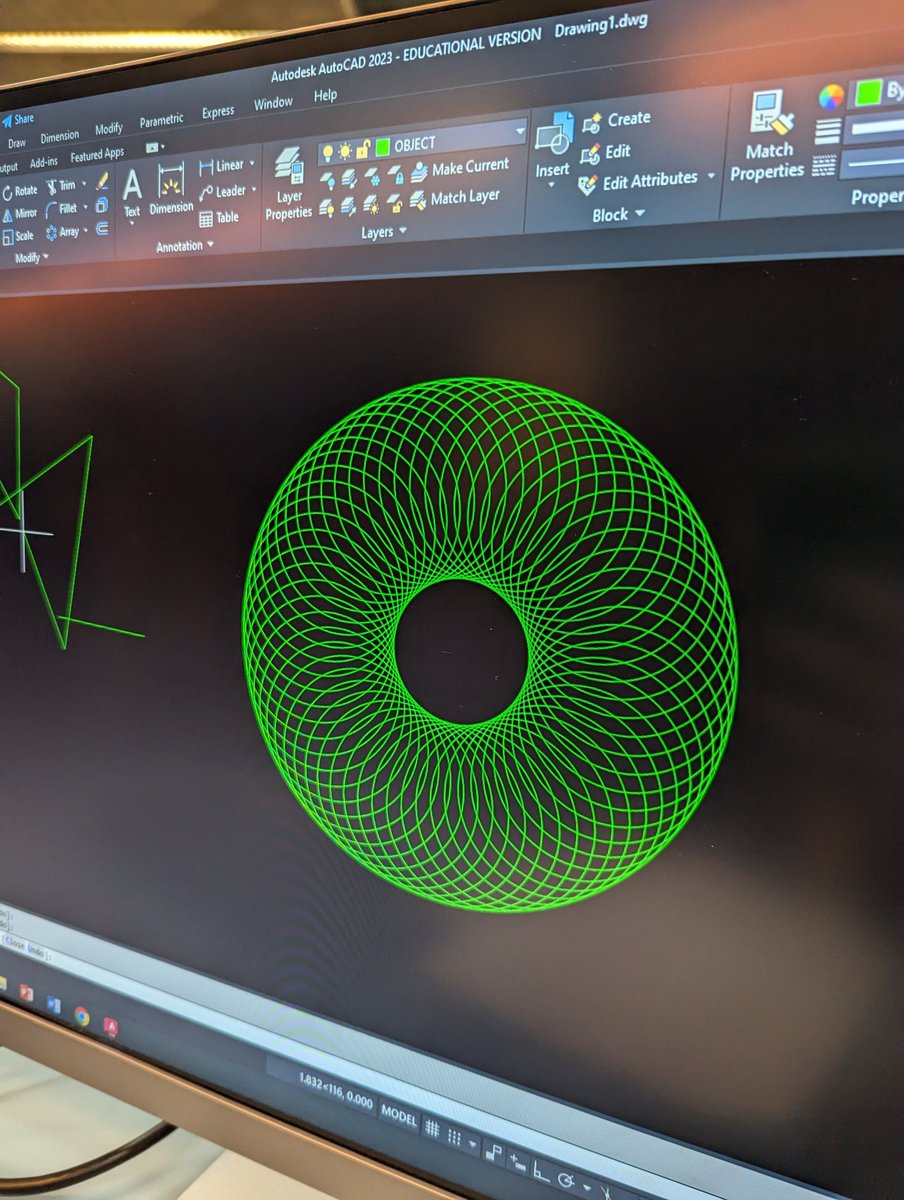
Task: Select the Text annotation tool
Action: click(132, 192)
